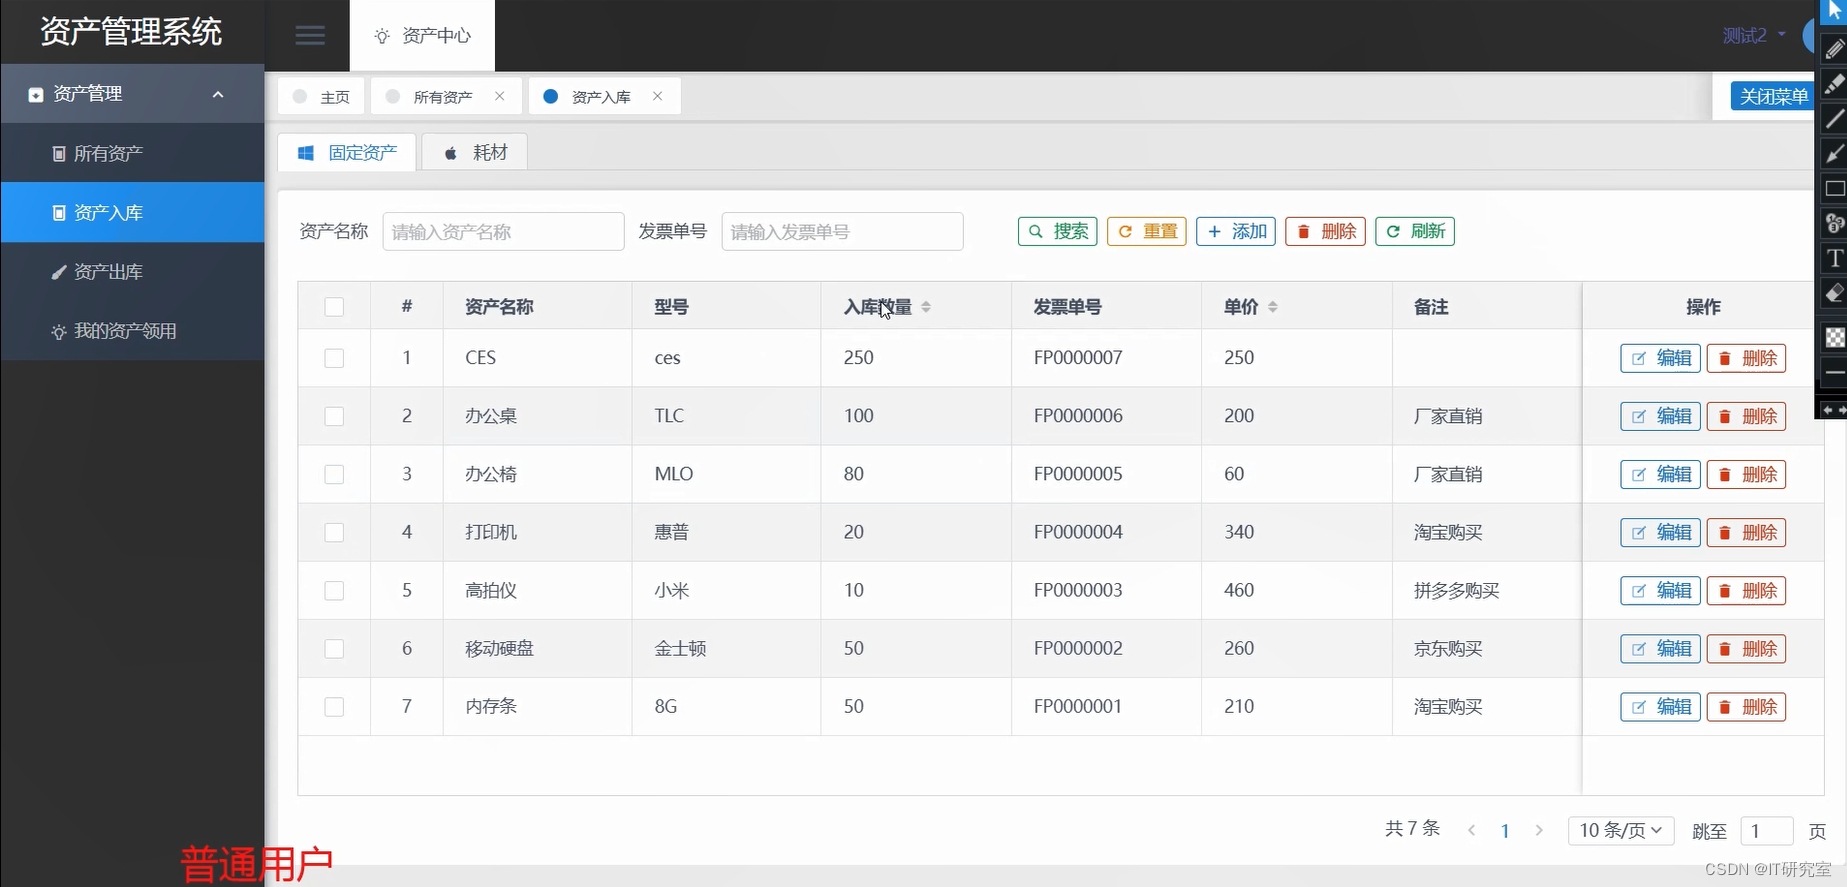The width and height of the screenshot is (1847, 887).
Task: Open 资产入库 in the sidebar
Action: coord(132,212)
